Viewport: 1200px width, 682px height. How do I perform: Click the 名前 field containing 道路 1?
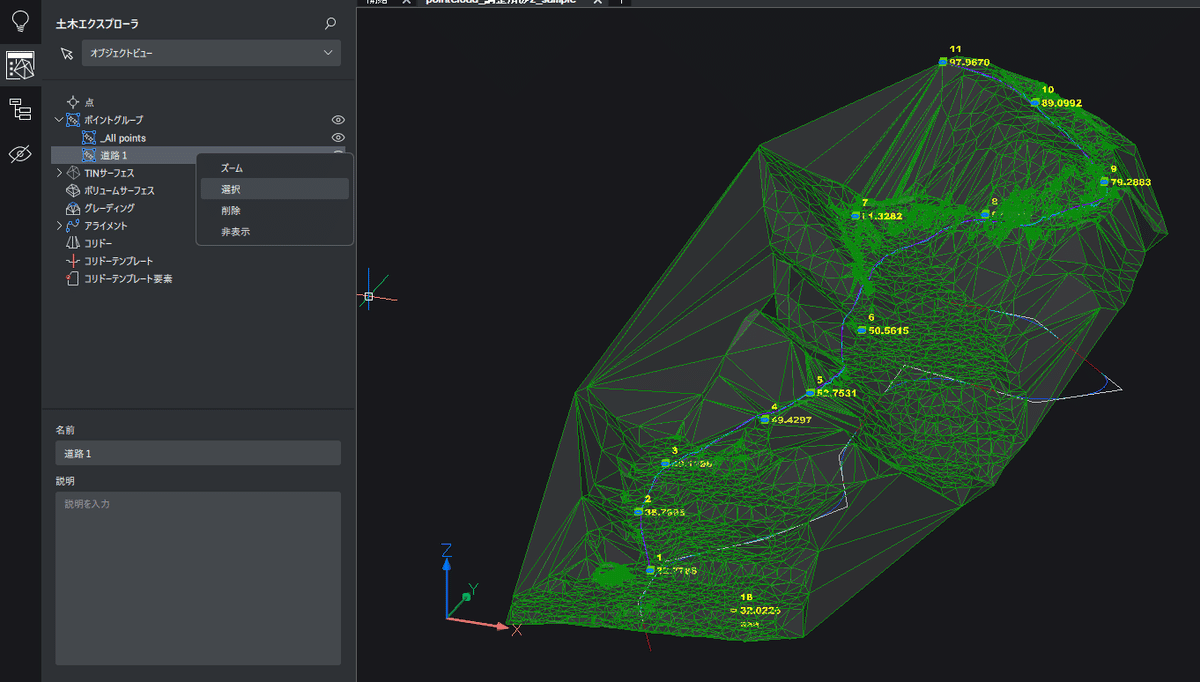(x=198, y=453)
